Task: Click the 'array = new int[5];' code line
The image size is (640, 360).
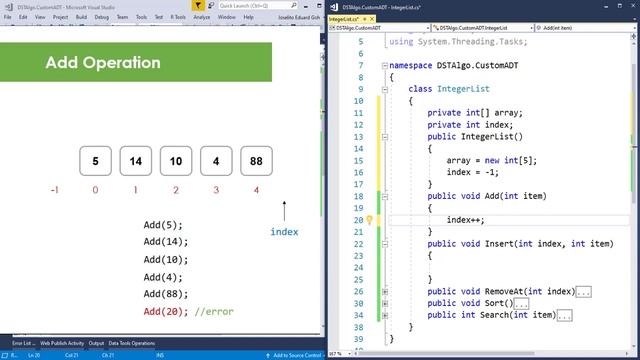Action: (492, 161)
